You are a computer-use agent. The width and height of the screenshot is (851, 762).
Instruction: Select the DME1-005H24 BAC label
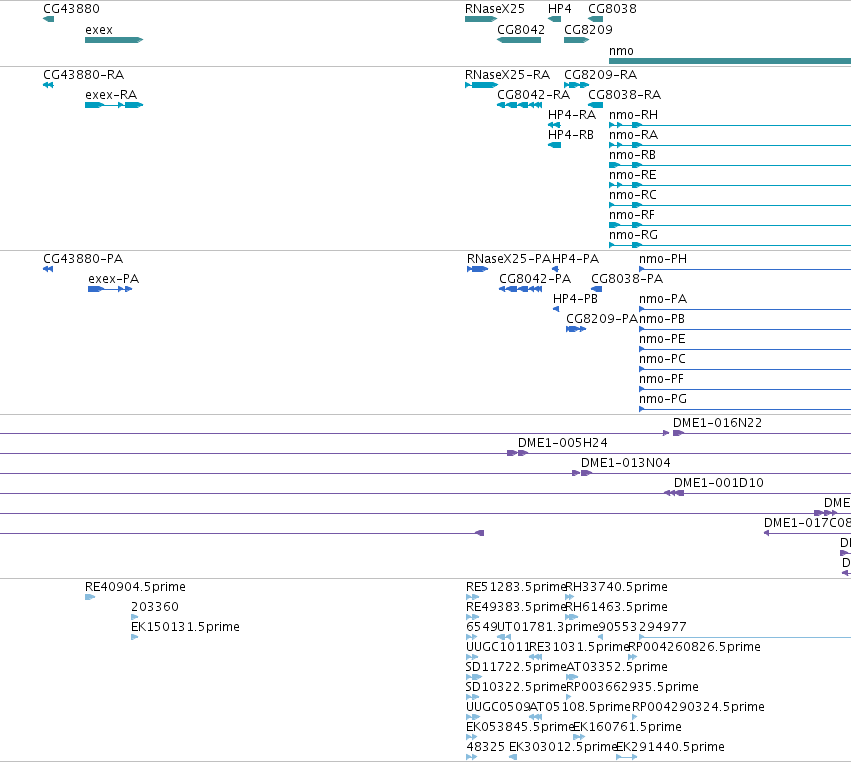click(562, 443)
